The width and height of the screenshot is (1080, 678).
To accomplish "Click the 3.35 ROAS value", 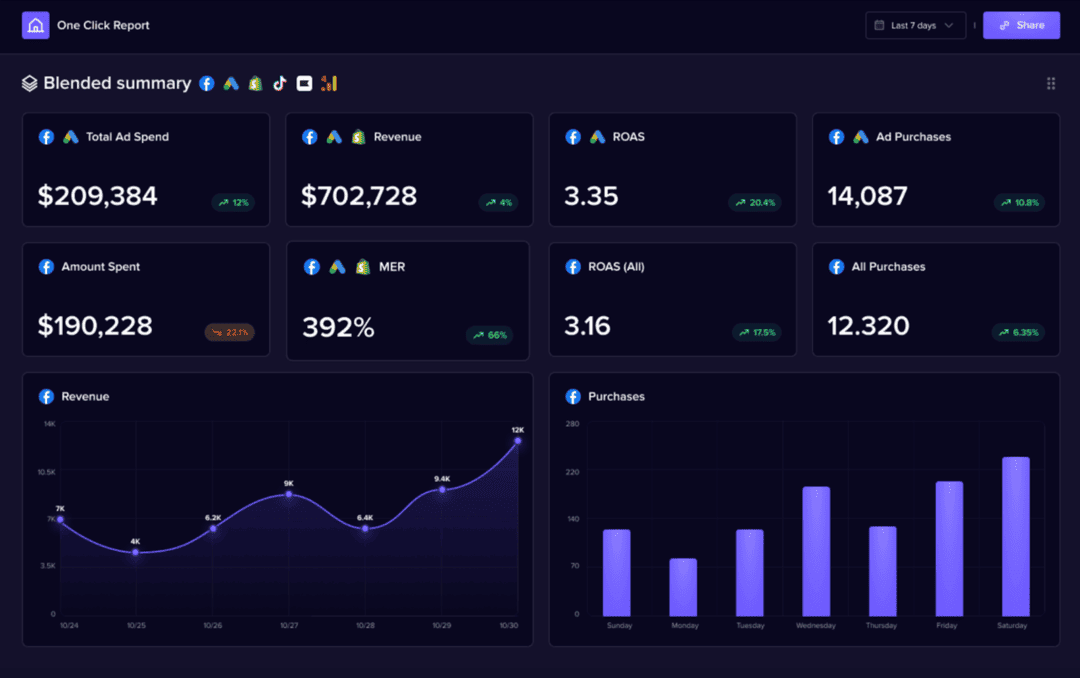I will tap(591, 196).
